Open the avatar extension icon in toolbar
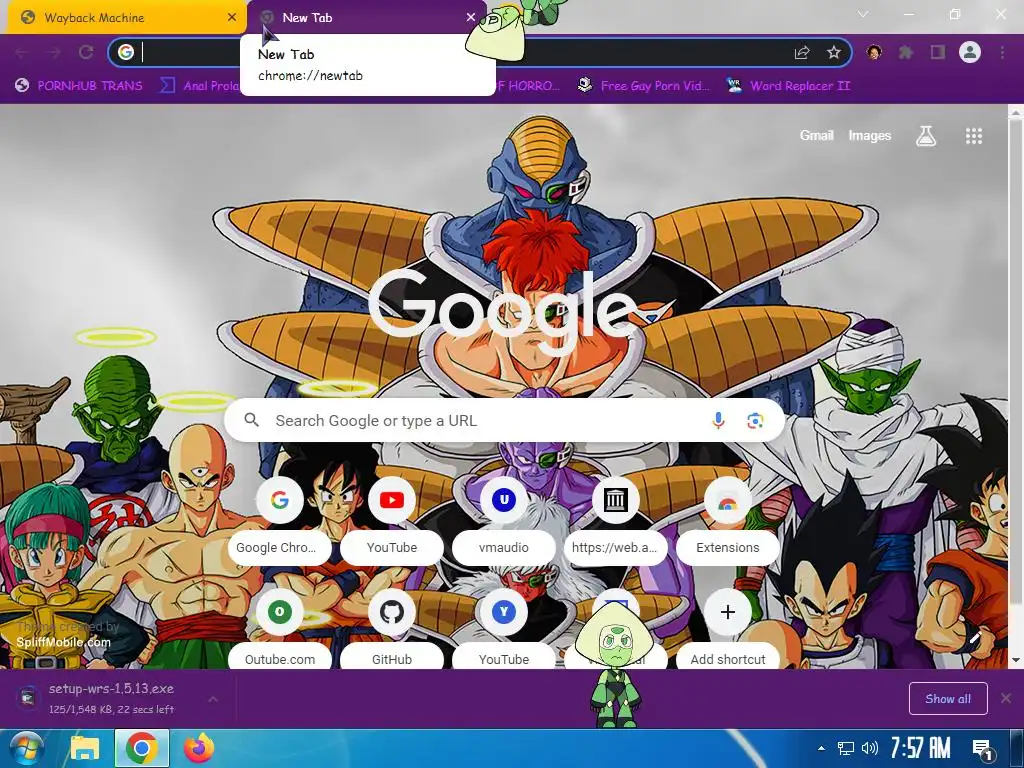This screenshot has height=768, width=1024. (x=874, y=52)
